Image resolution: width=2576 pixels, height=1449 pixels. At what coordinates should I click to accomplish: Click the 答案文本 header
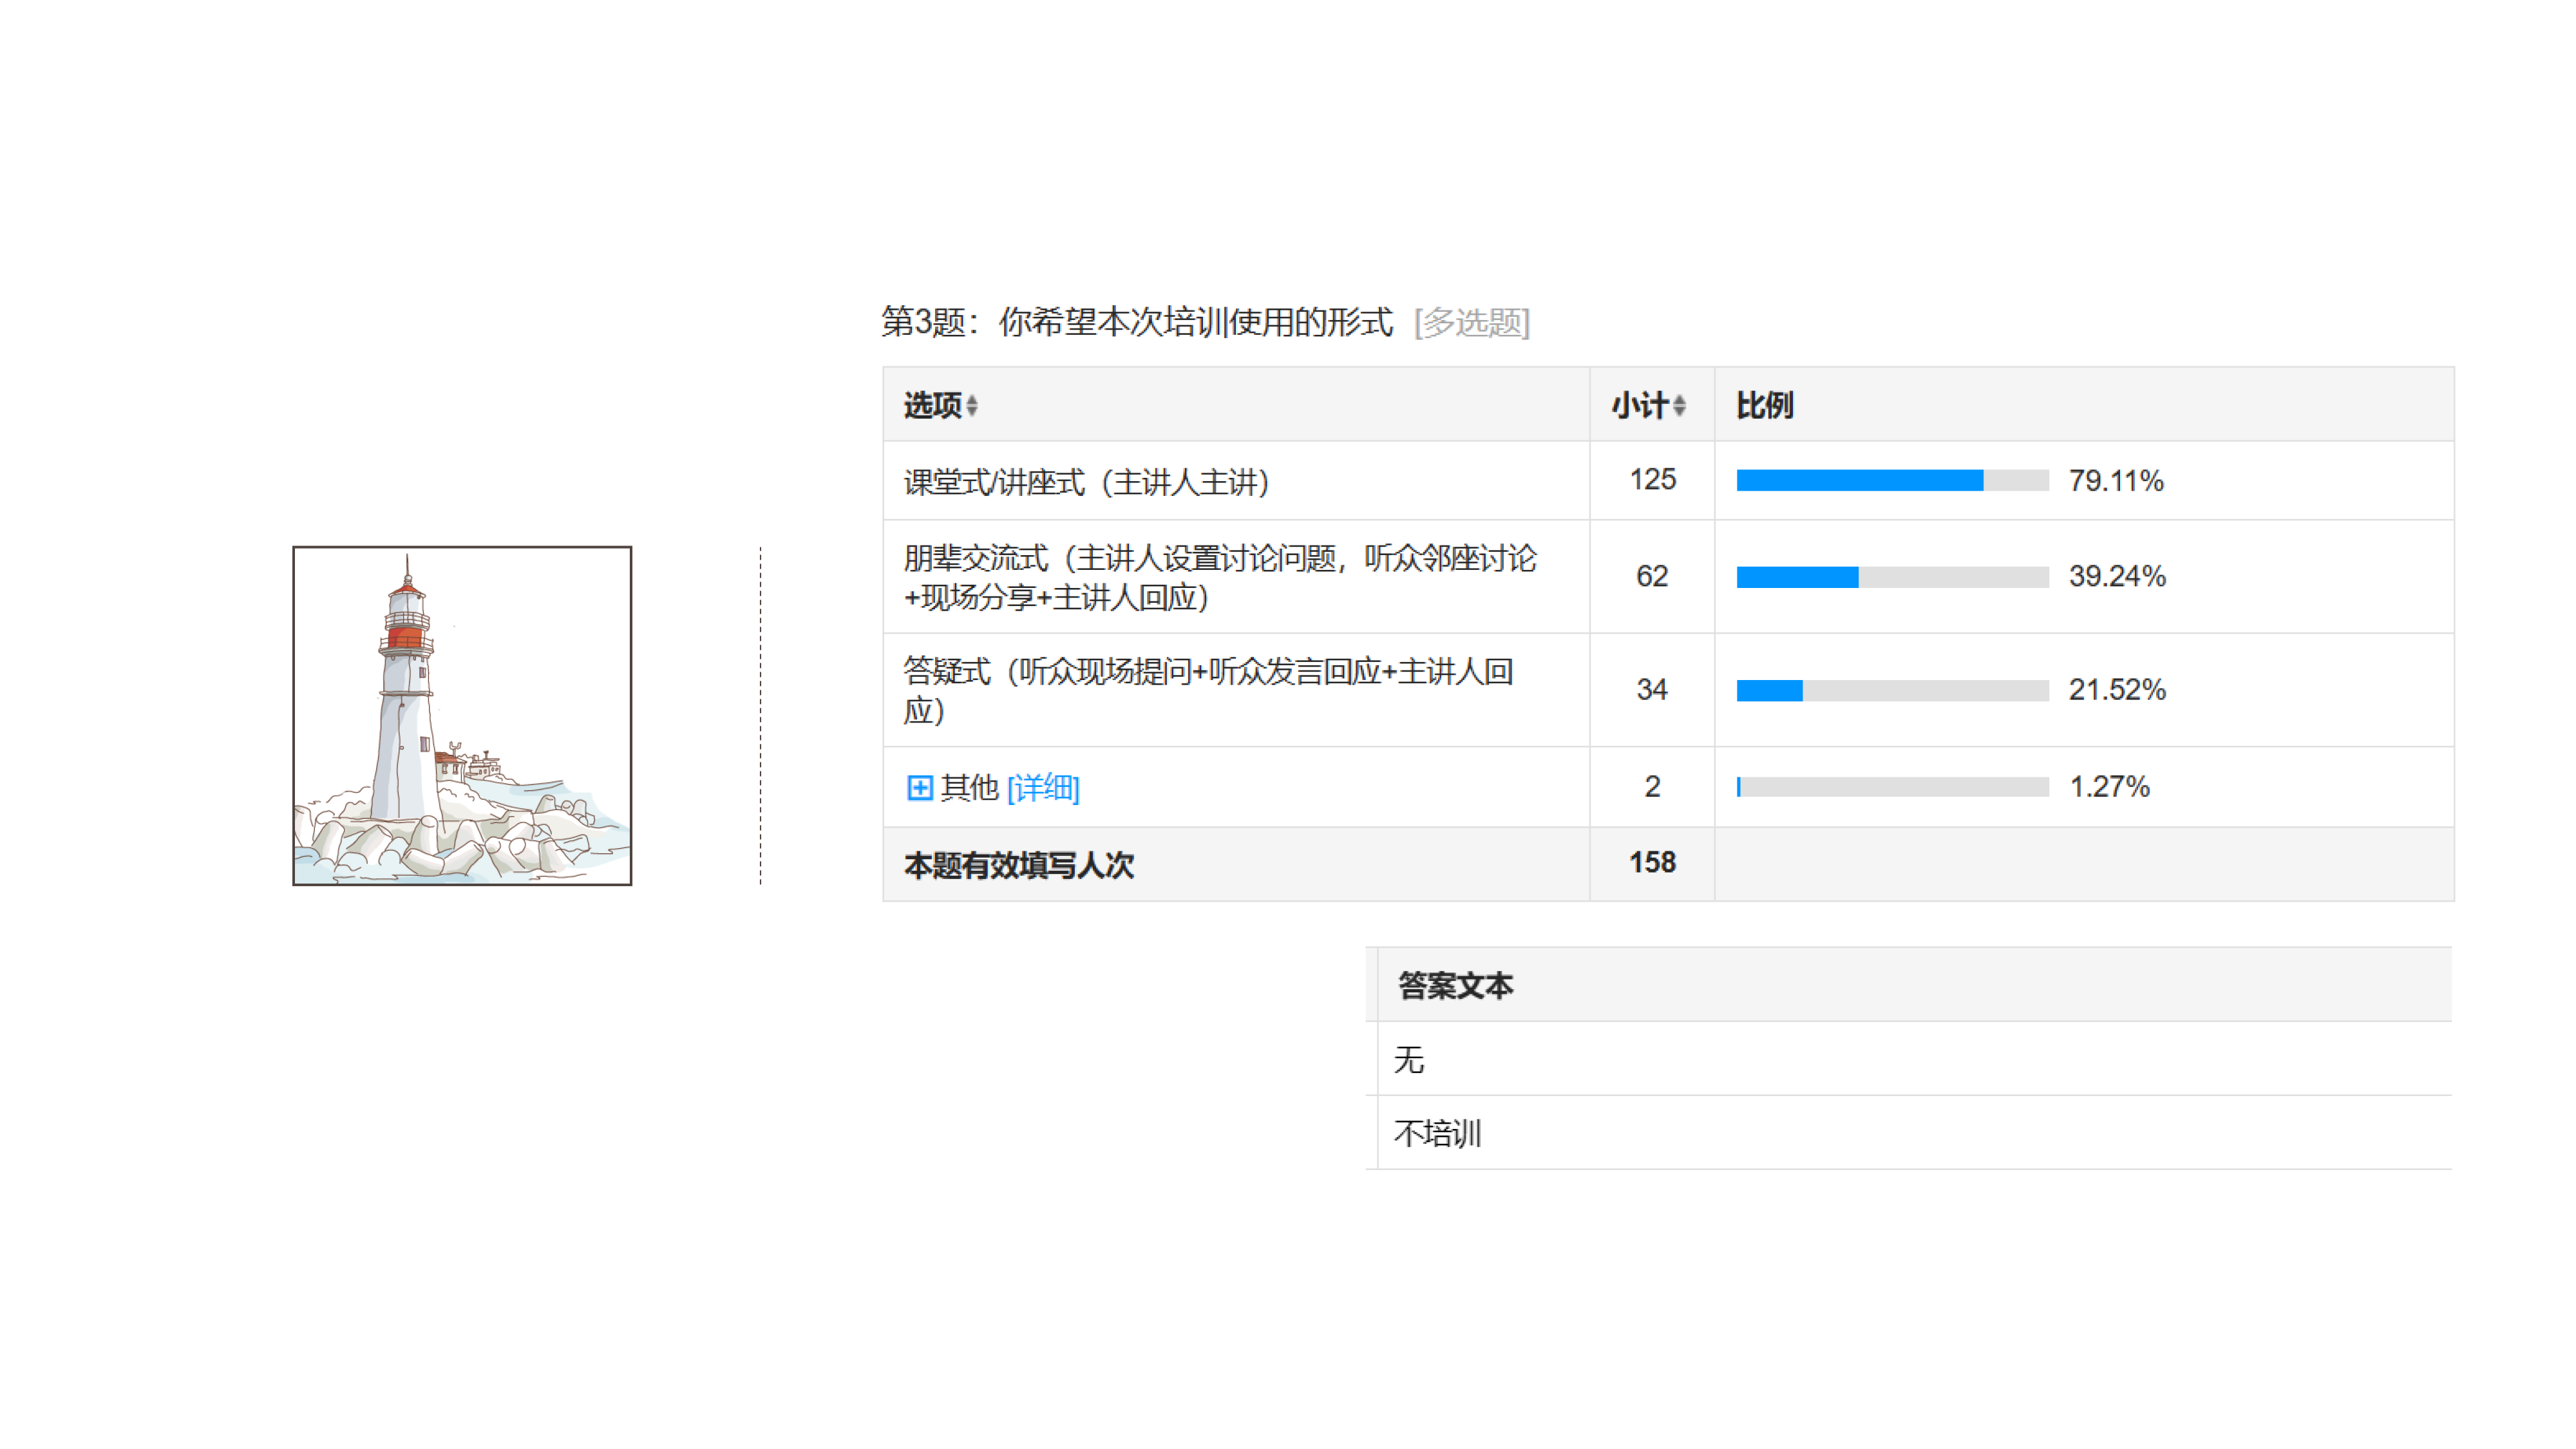click(x=1455, y=986)
